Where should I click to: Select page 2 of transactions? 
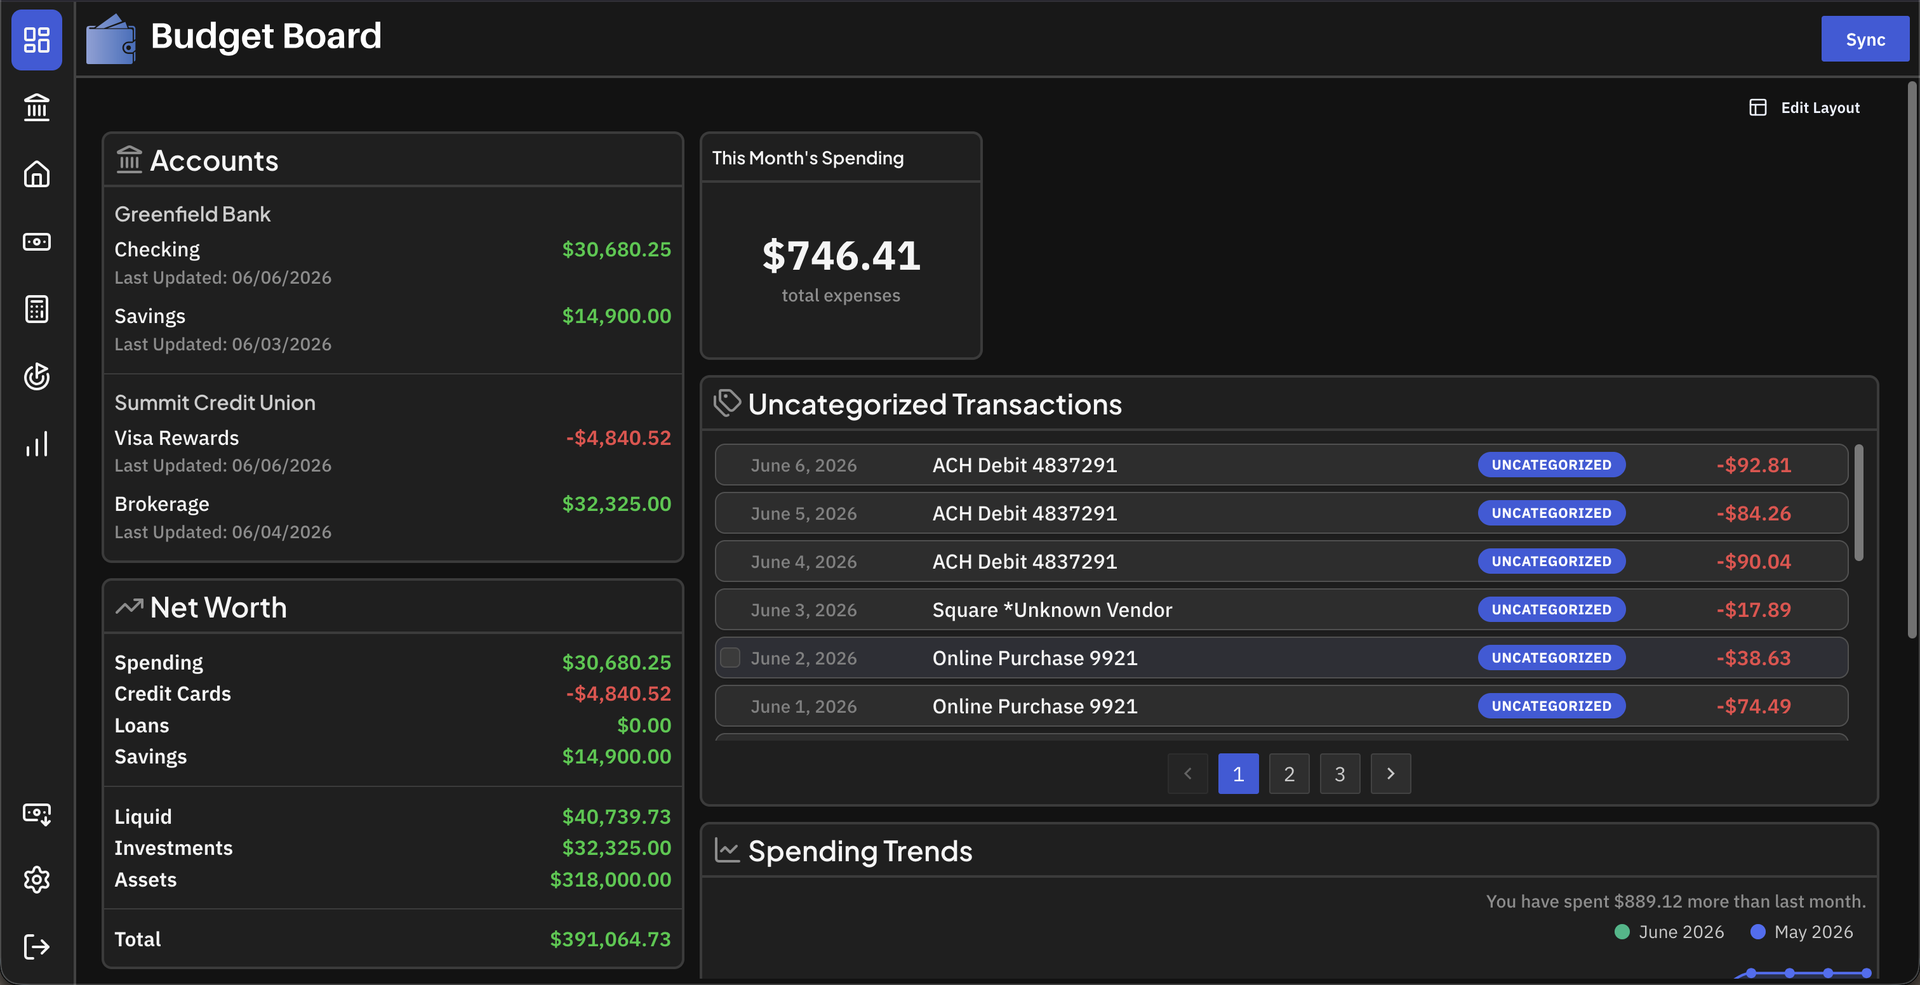(x=1290, y=774)
